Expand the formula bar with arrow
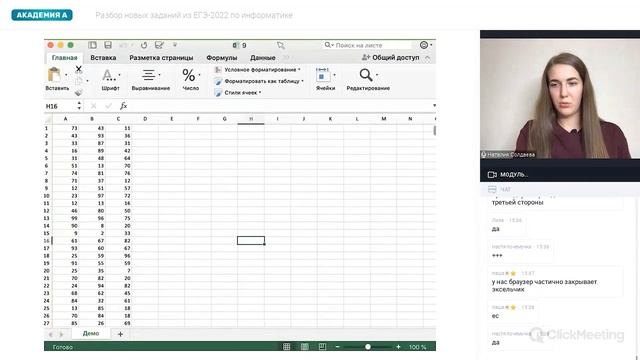This screenshot has width=640, height=360. tap(434, 106)
